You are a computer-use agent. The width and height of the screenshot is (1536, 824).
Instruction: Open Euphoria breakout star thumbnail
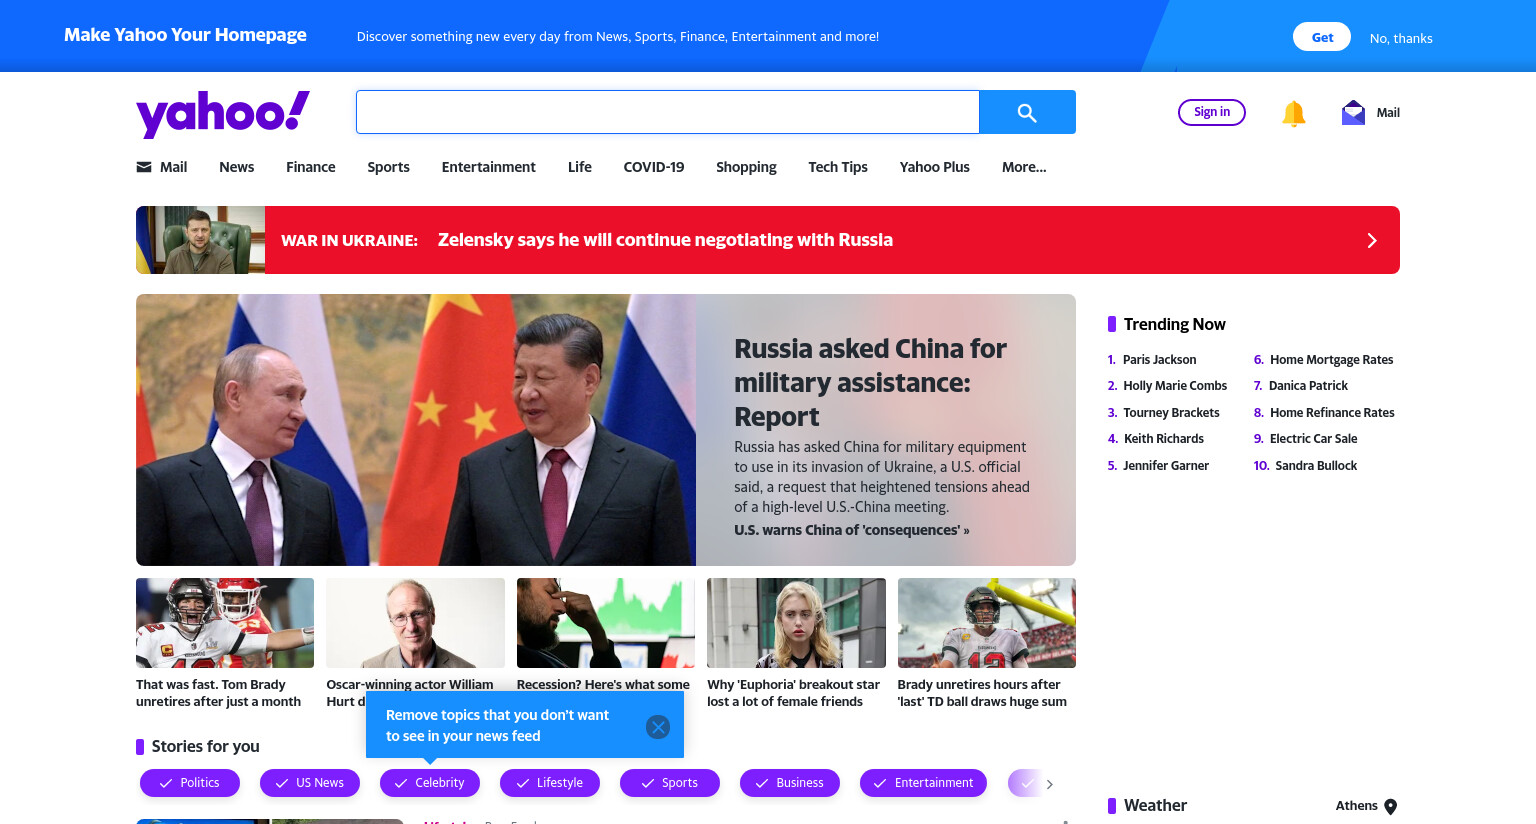click(796, 623)
